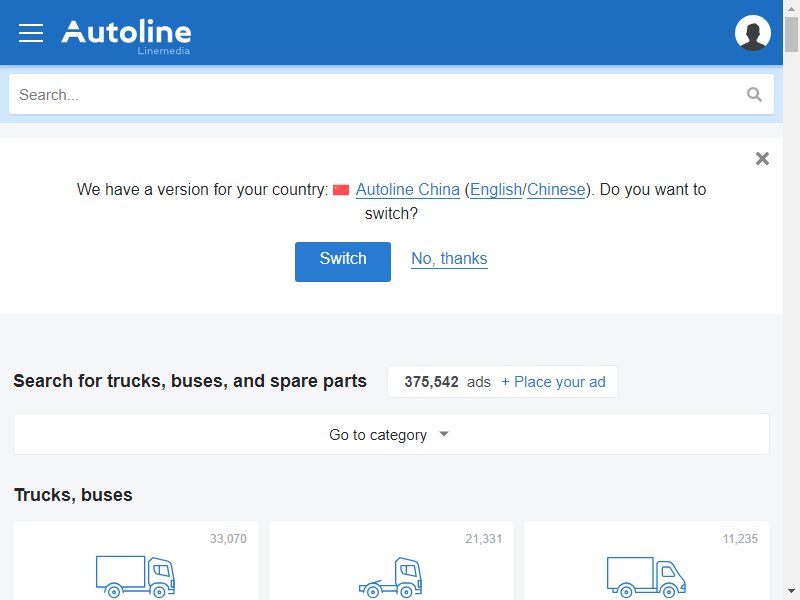Choose the Chinese version link
Image resolution: width=800 pixels, height=600 pixels.
[x=556, y=189]
